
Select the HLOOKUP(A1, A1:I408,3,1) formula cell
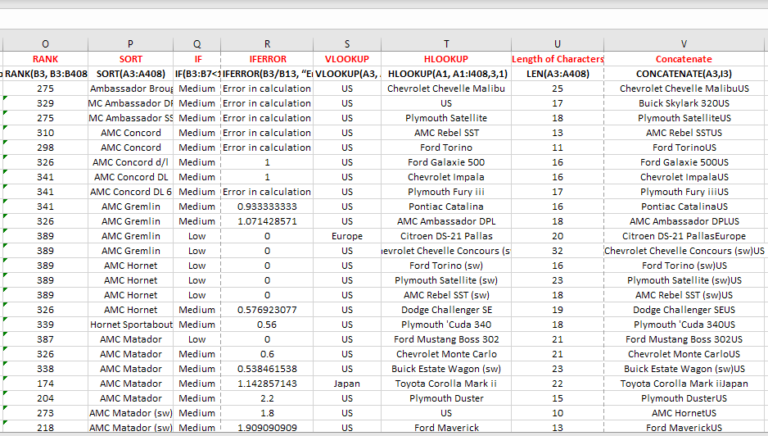pyautogui.click(x=446, y=74)
